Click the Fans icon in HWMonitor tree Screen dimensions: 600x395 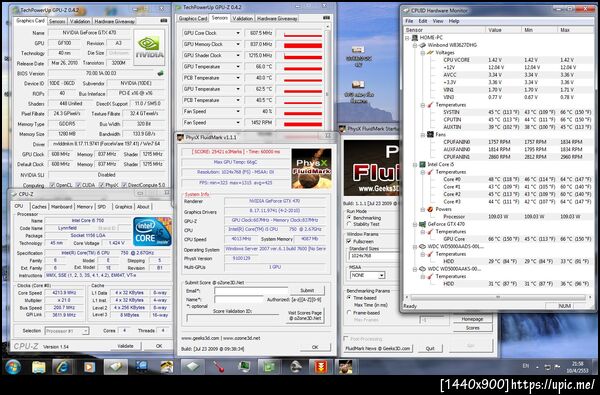coord(430,134)
